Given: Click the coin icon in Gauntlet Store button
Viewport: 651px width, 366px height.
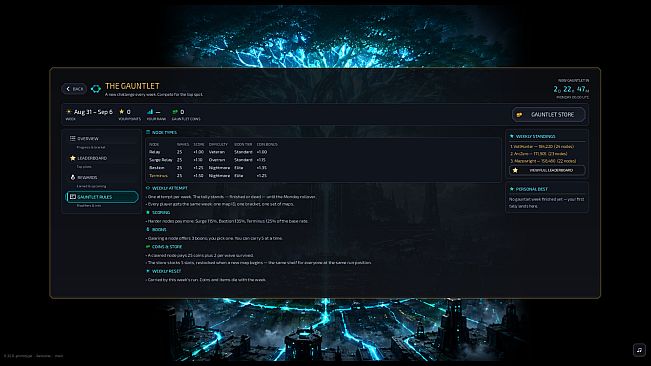Looking at the screenshot, I should [519, 115].
